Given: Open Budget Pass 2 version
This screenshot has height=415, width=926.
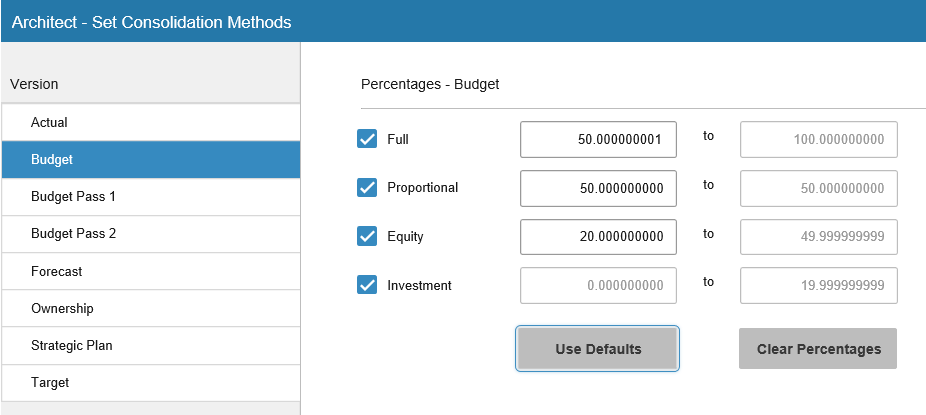Looking at the screenshot, I should [x=150, y=234].
